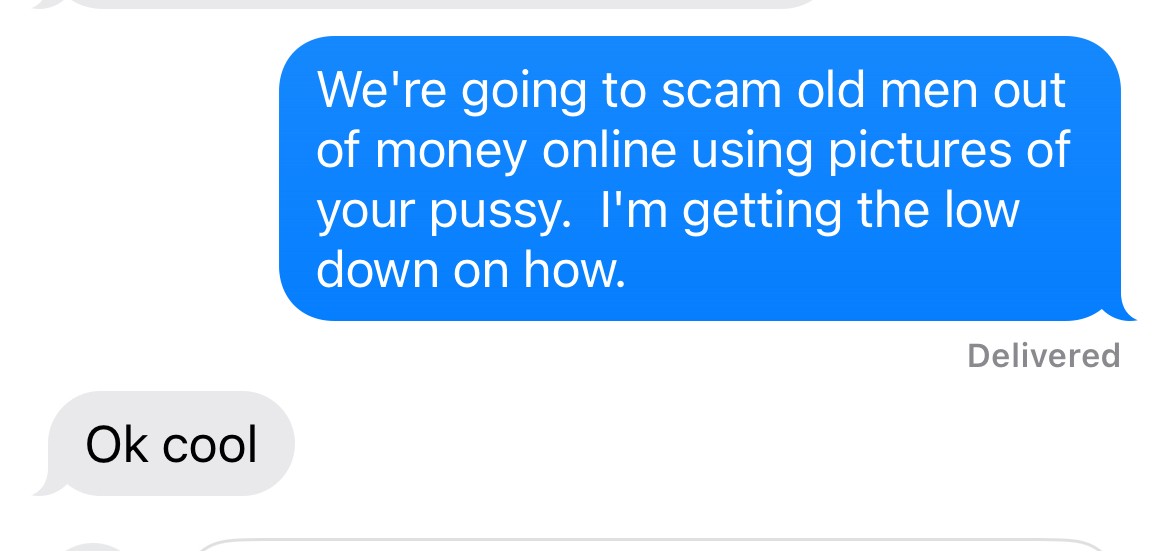Click the word "scam" in the blue message
Screen dimensions: 1170x551
point(721,92)
